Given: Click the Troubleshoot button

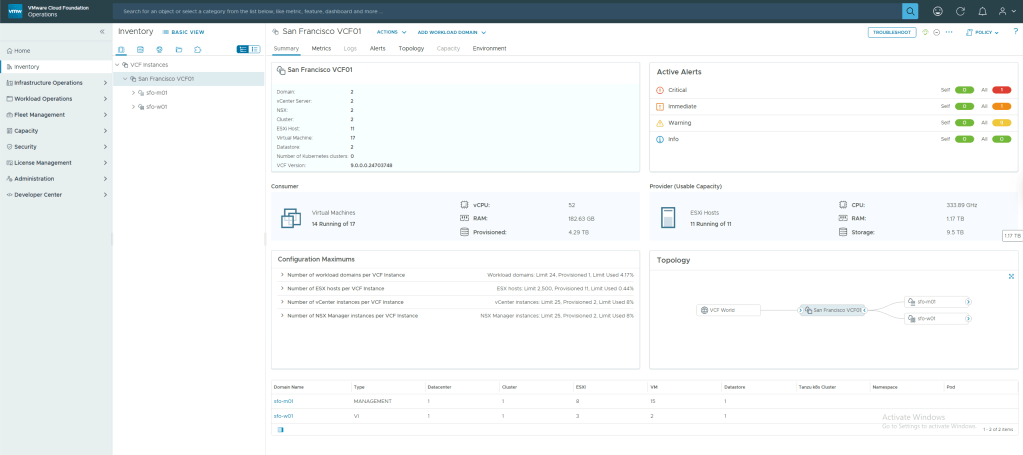Looking at the screenshot, I should click(x=891, y=32).
